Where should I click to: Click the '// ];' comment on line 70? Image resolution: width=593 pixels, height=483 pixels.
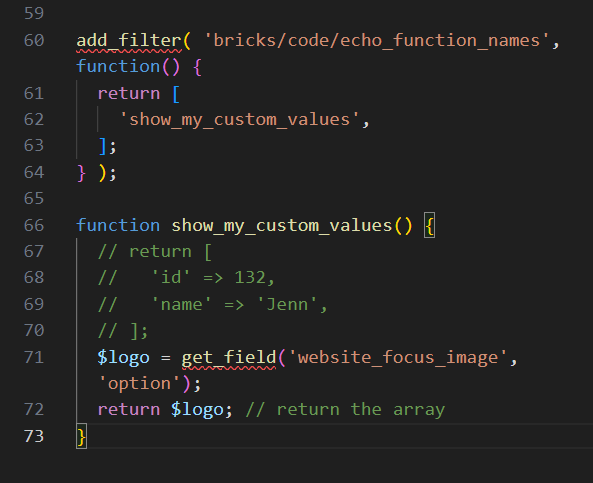[x=123, y=331]
